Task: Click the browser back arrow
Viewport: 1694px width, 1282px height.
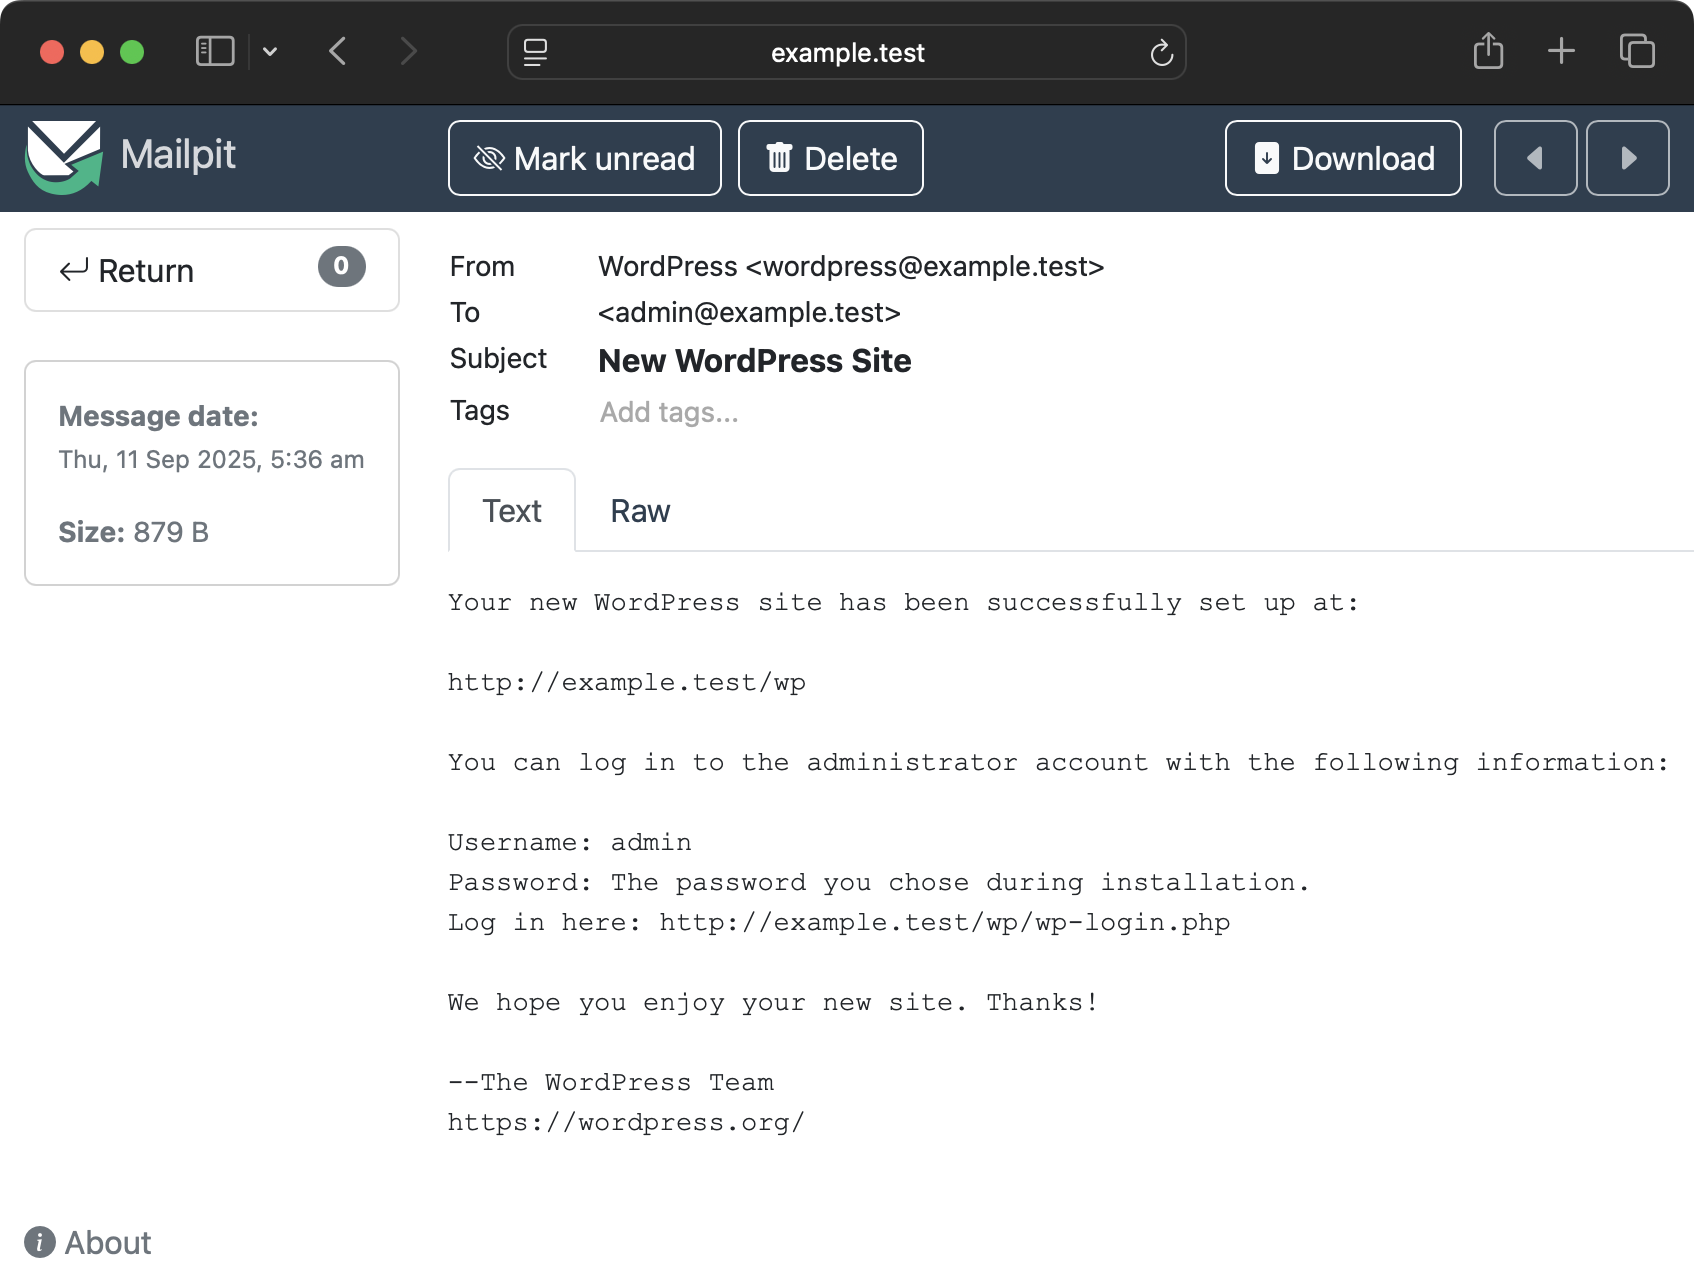Action: [x=338, y=51]
